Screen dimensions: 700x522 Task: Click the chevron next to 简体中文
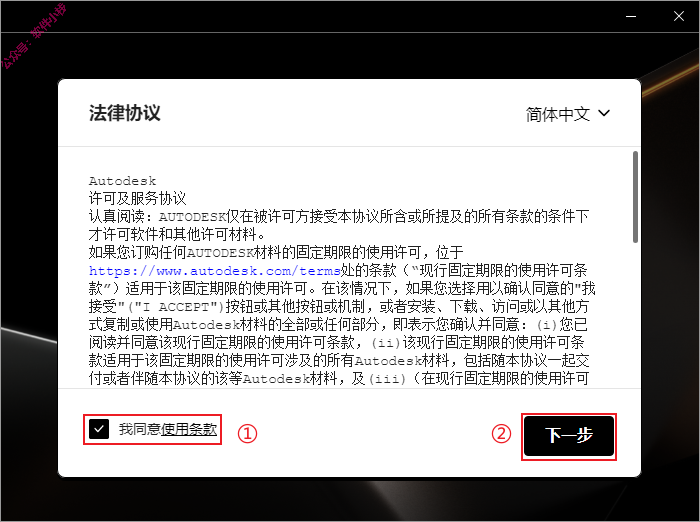point(604,113)
